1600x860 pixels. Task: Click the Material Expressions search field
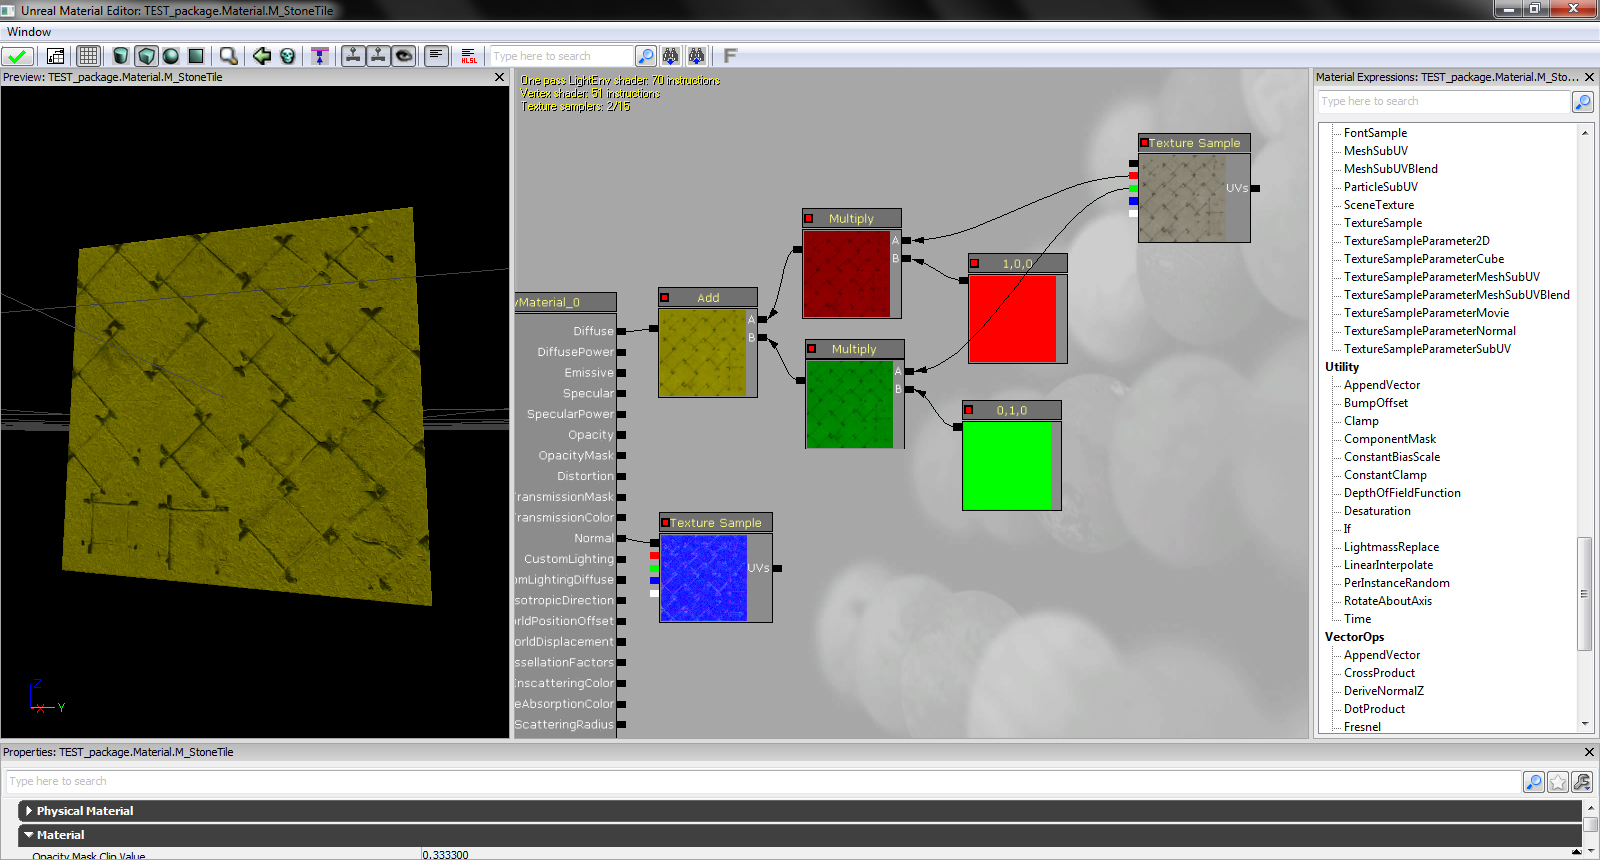1443,102
